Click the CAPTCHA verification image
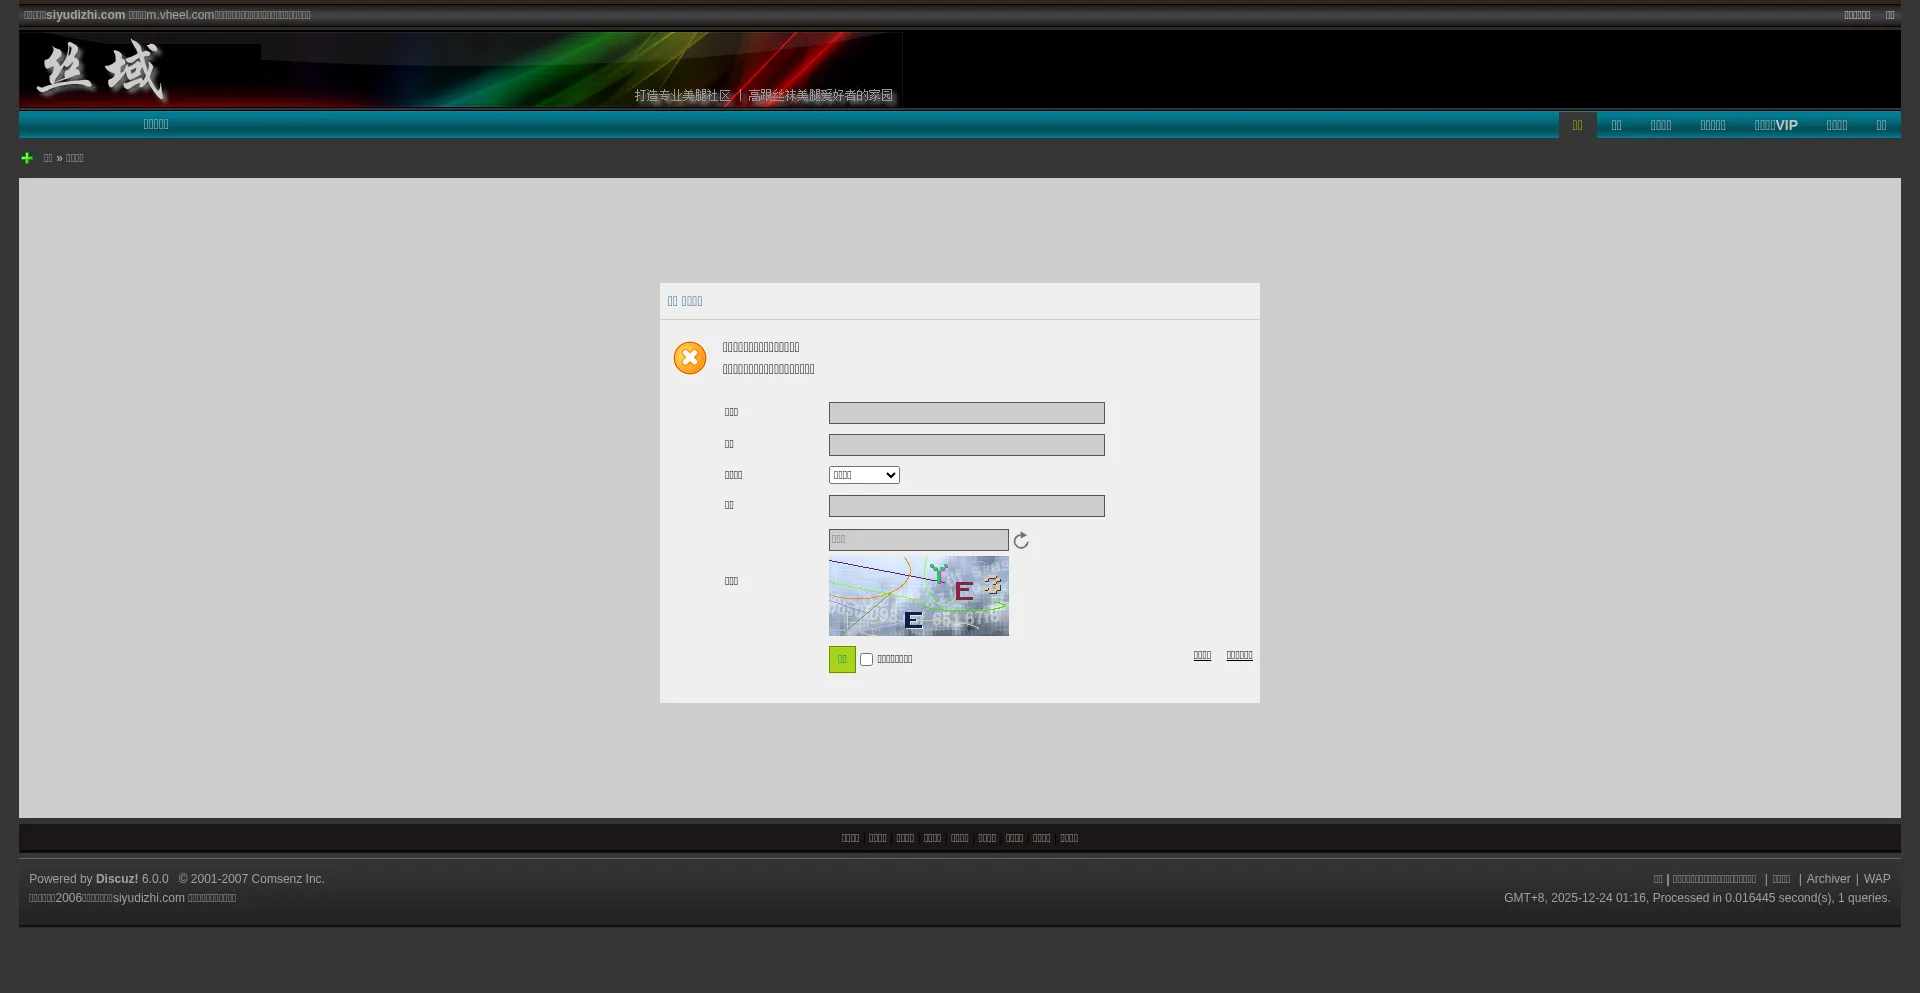The width and height of the screenshot is (1920, 993). coord(918,596)
